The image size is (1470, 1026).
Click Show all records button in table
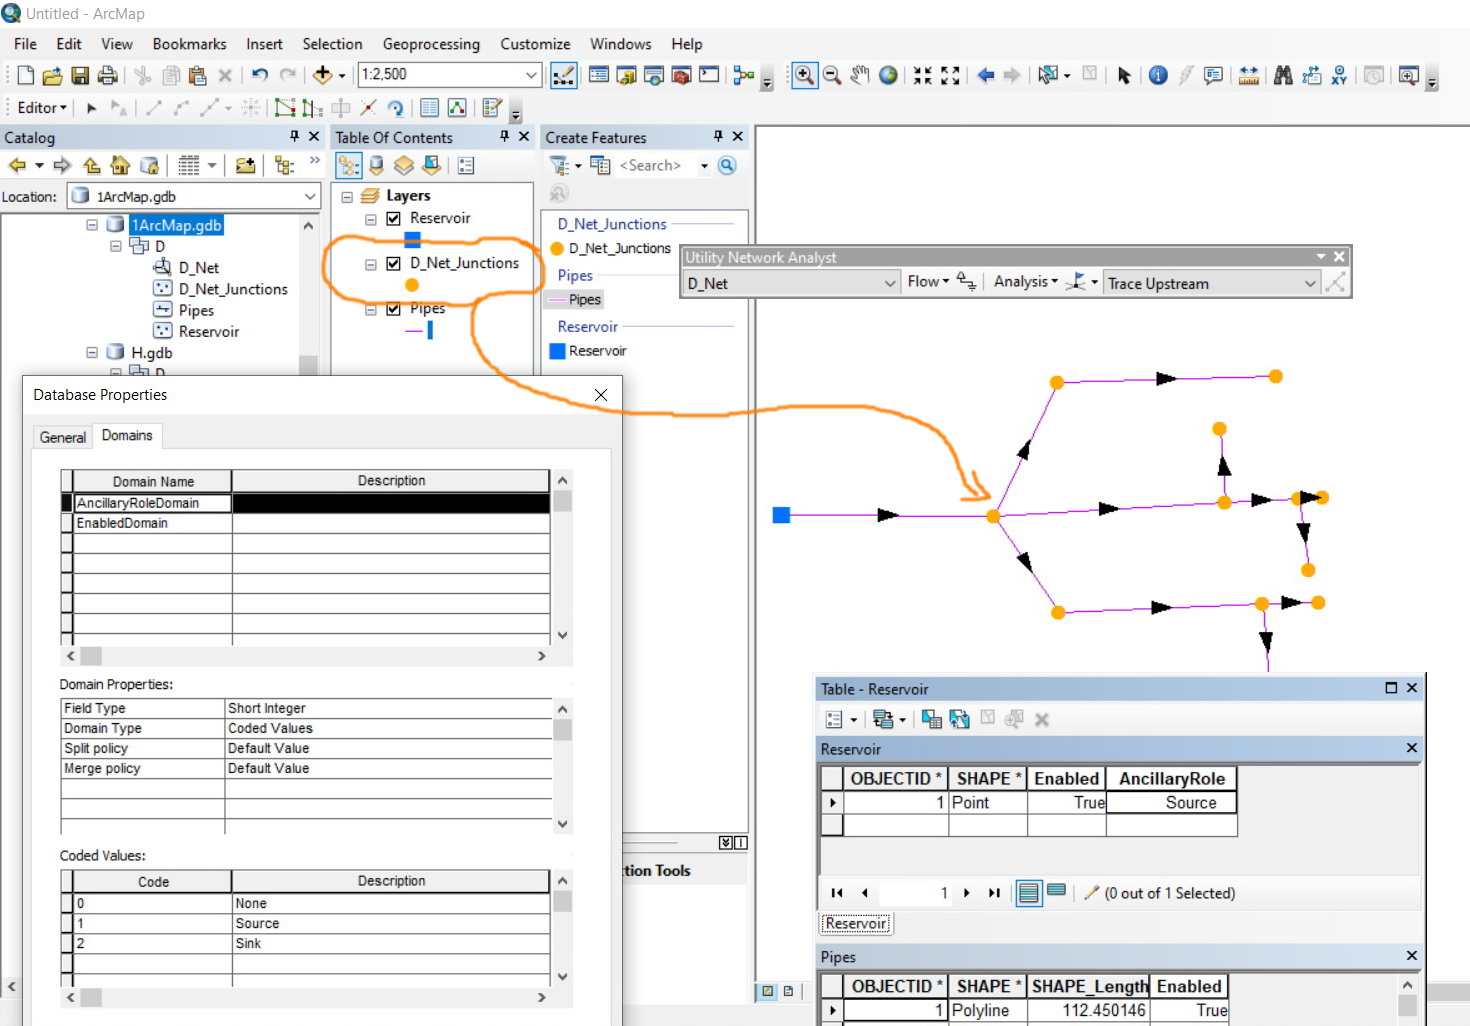[1029, 892]
